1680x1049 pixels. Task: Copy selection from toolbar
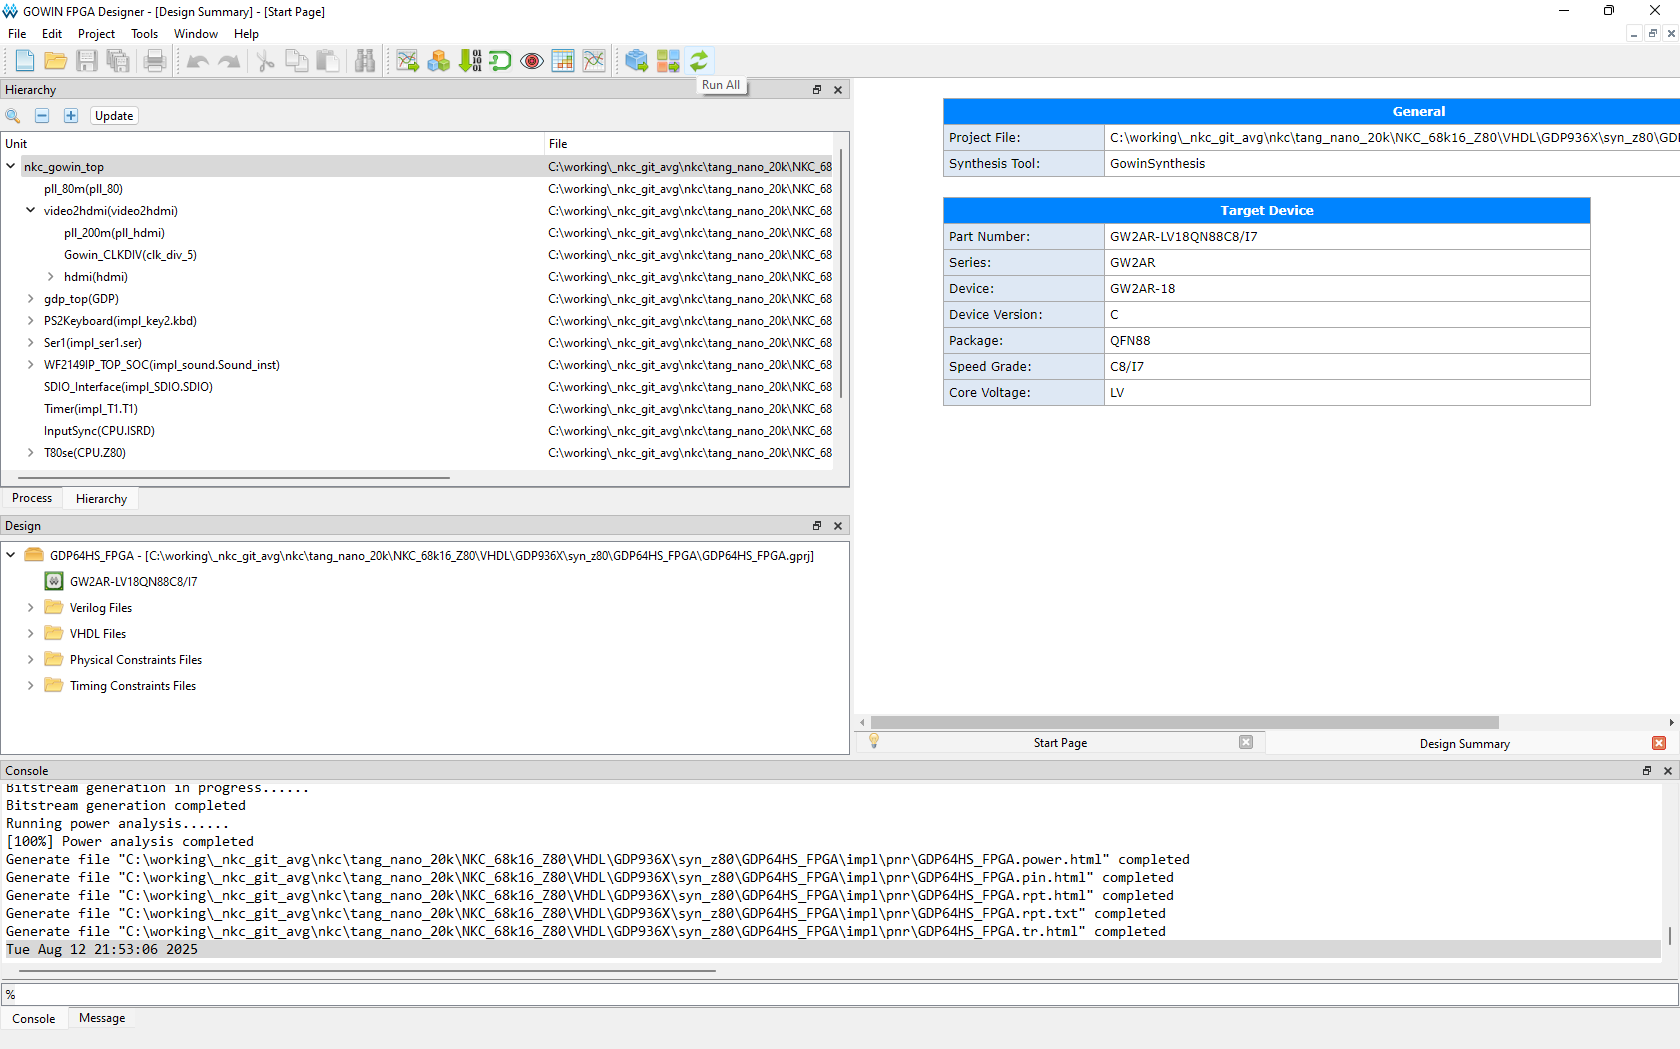point(296,61)
